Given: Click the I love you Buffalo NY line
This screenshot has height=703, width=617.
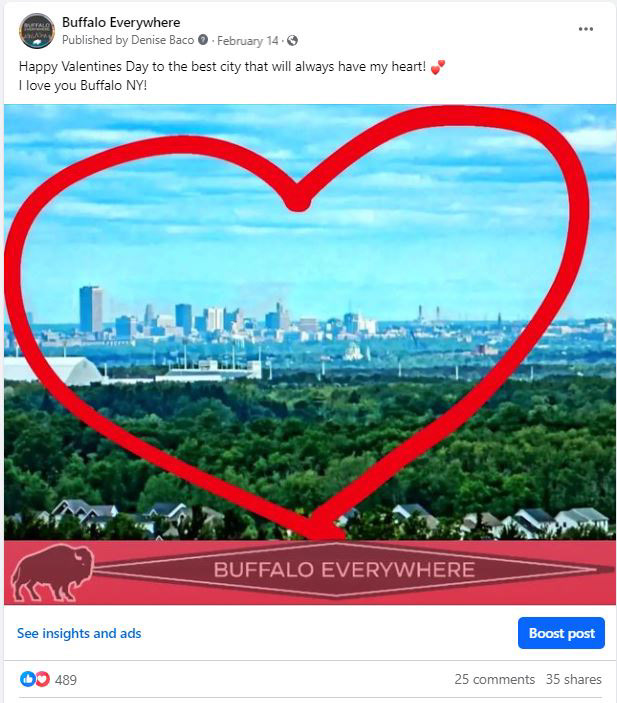Looking at the screenshot, I should (83, 85).
